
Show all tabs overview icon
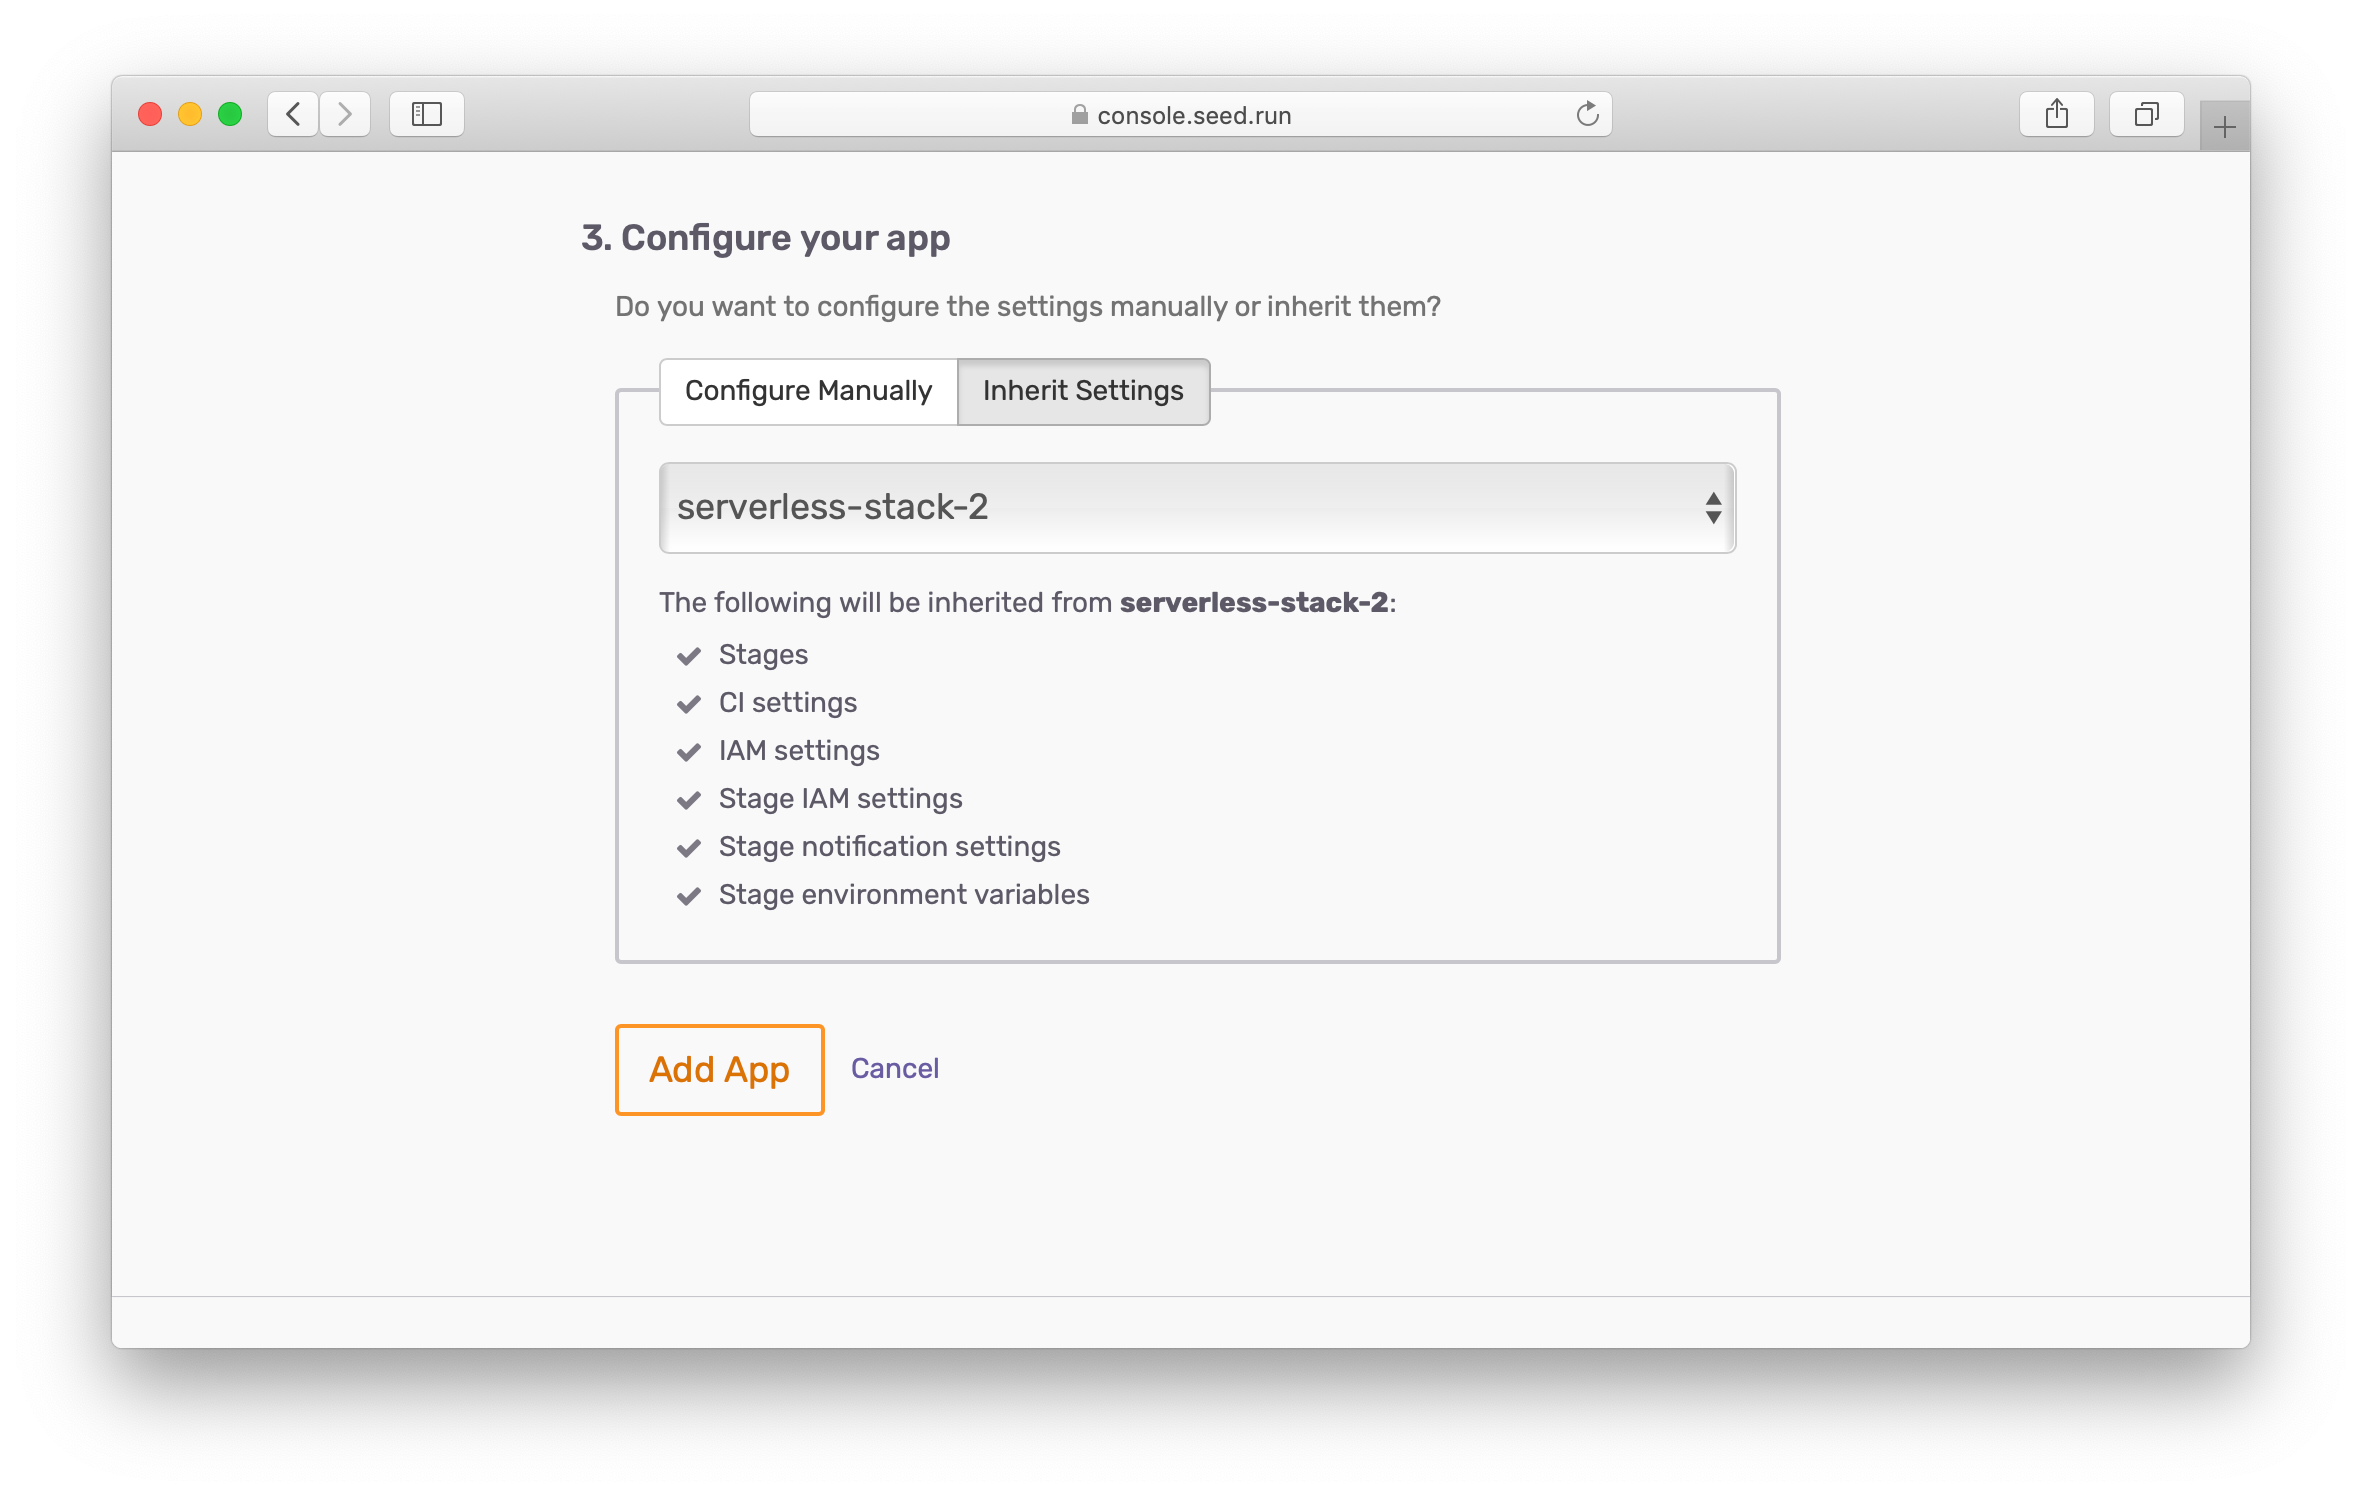pyautogui.click(x=2146, y=114)
